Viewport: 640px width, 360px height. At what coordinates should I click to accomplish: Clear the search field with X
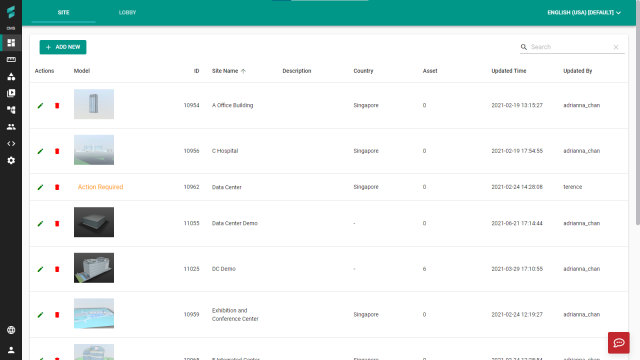pos(616,47)
